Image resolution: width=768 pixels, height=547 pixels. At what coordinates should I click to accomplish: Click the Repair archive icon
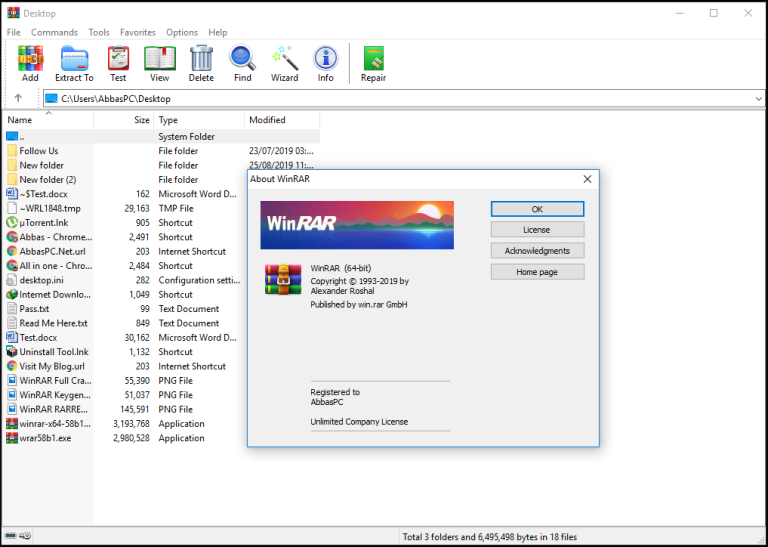(x=374, y=62)
